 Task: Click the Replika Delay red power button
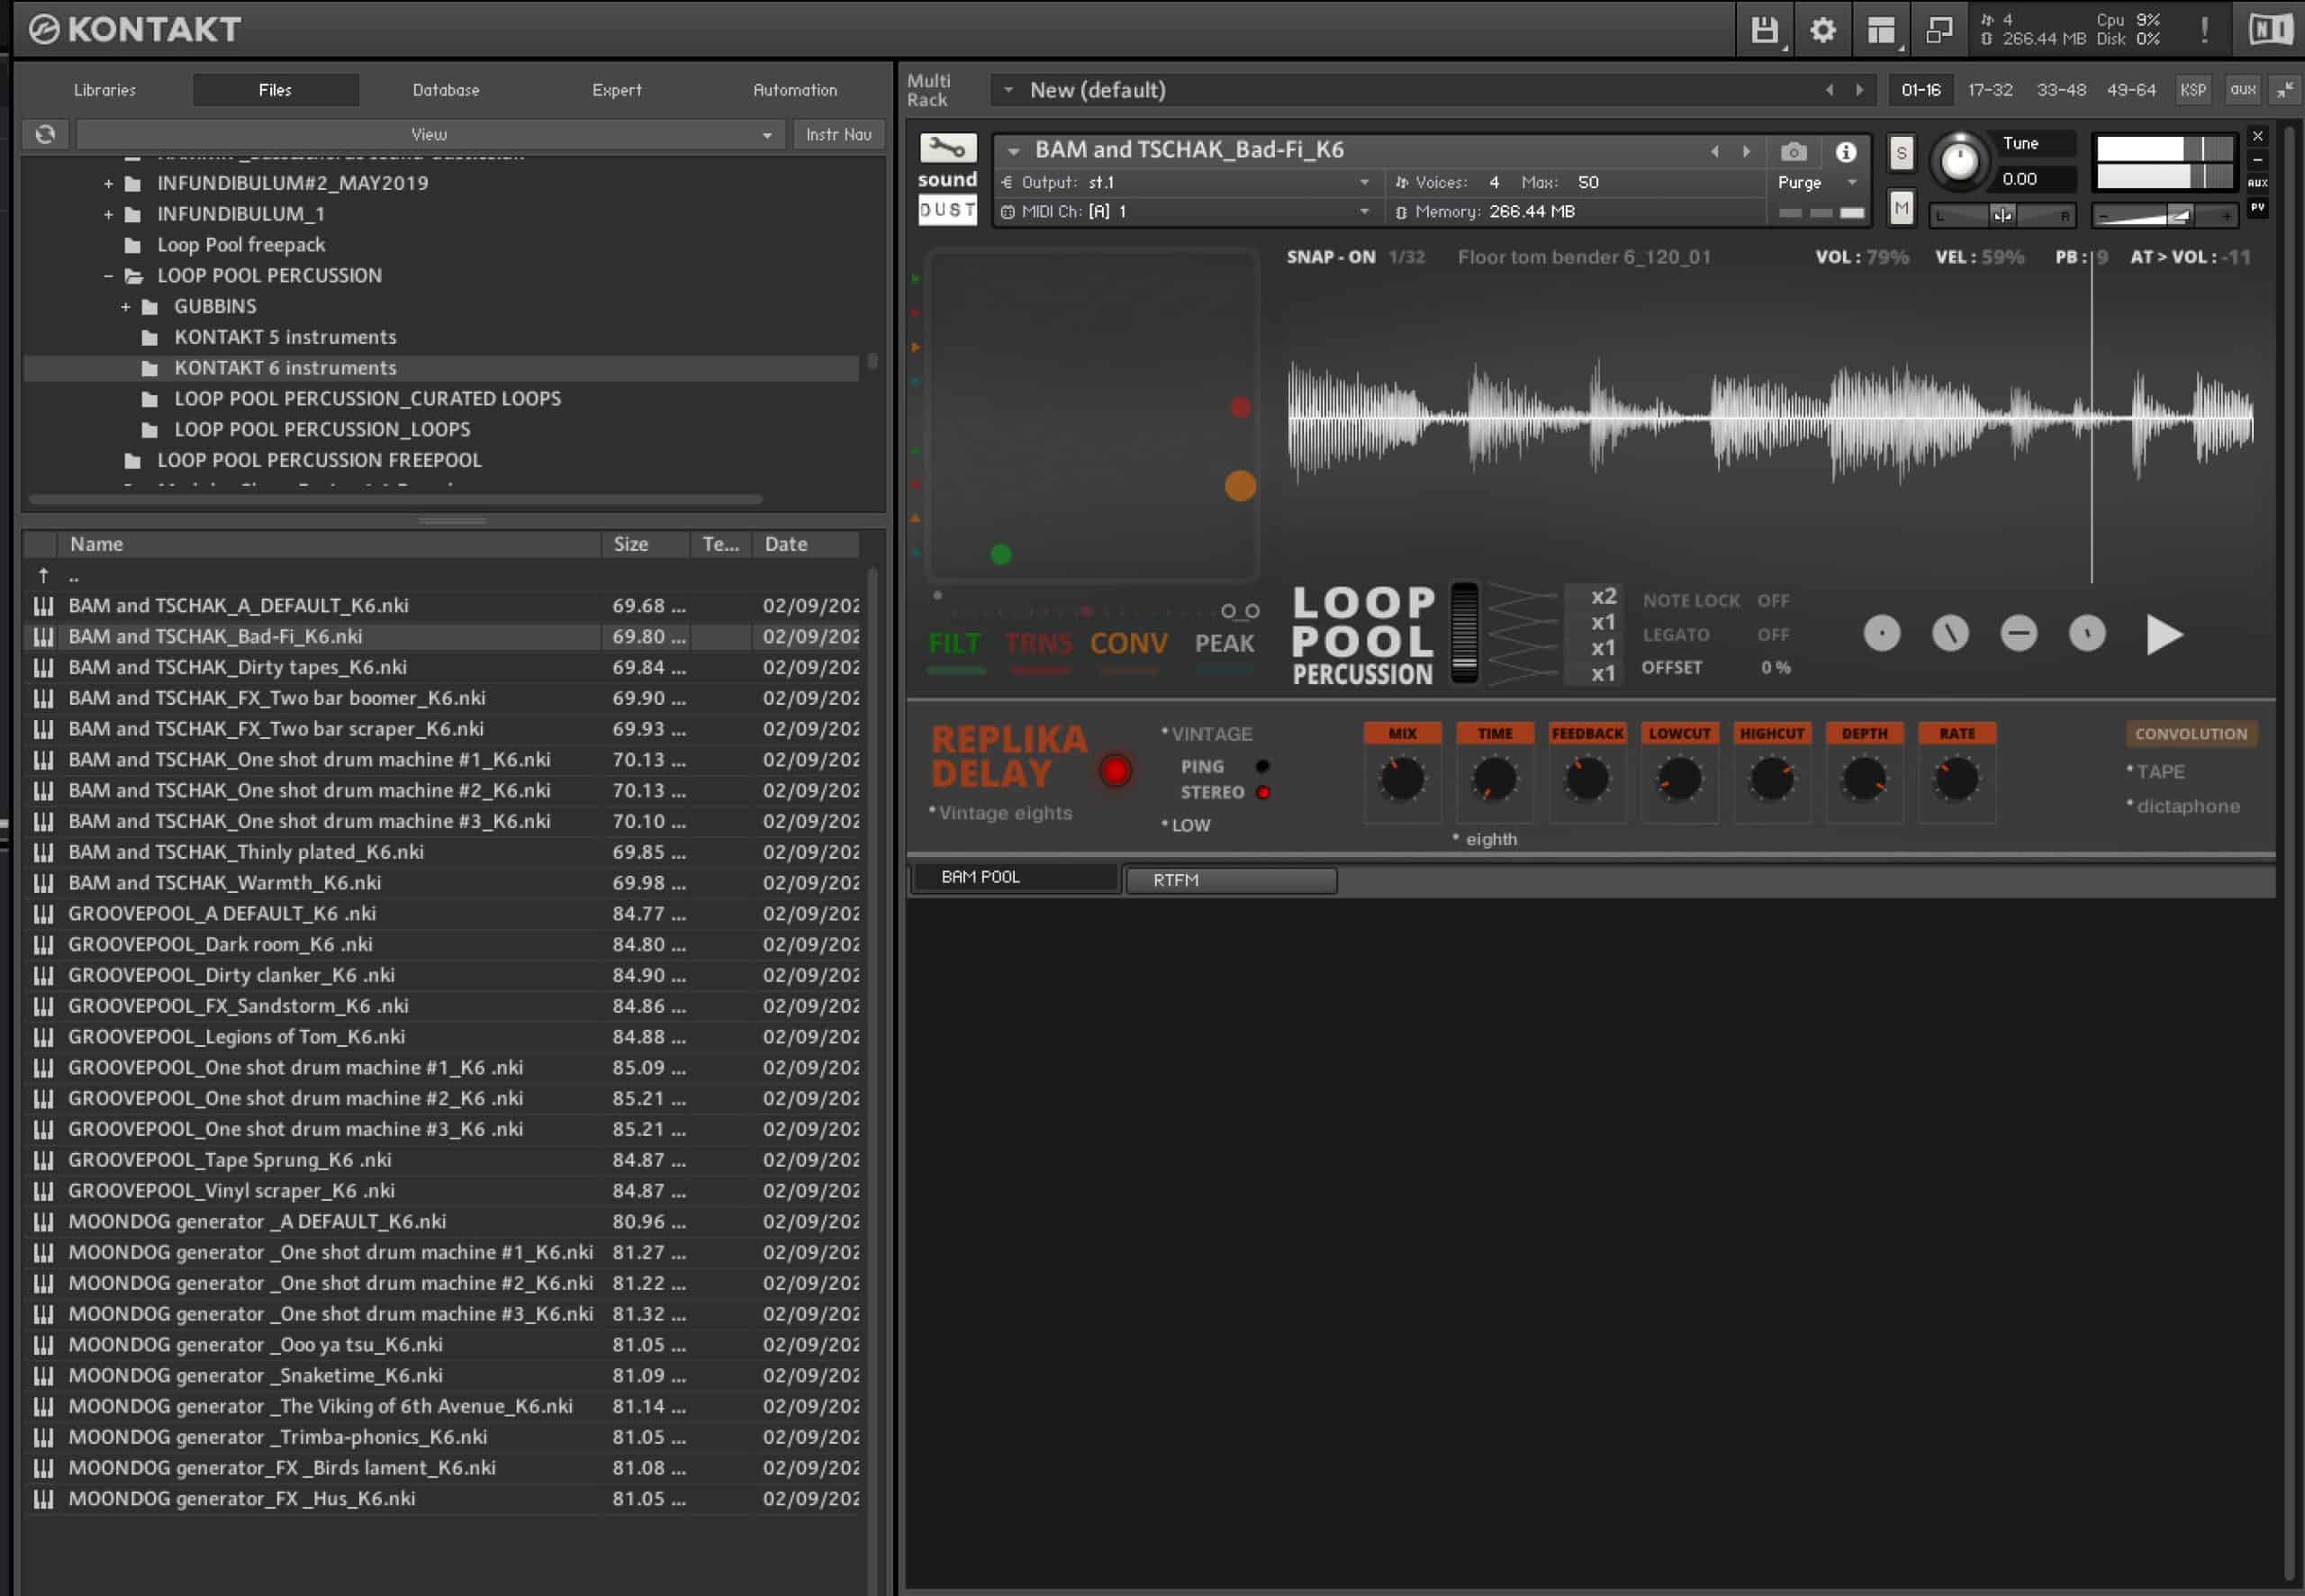point(1115,771)
